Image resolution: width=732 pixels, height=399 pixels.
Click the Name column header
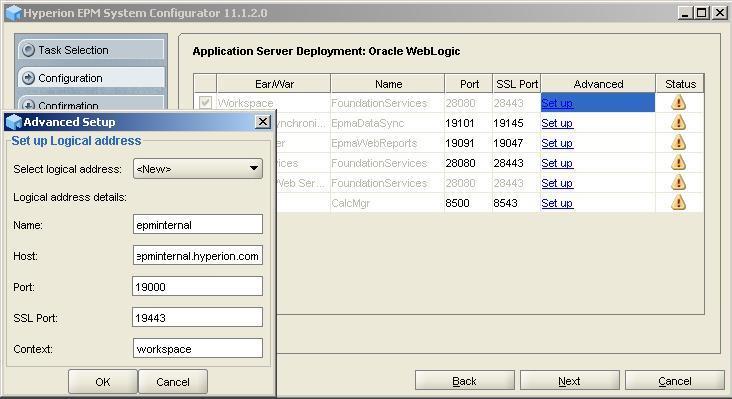(x=388, y=84)
